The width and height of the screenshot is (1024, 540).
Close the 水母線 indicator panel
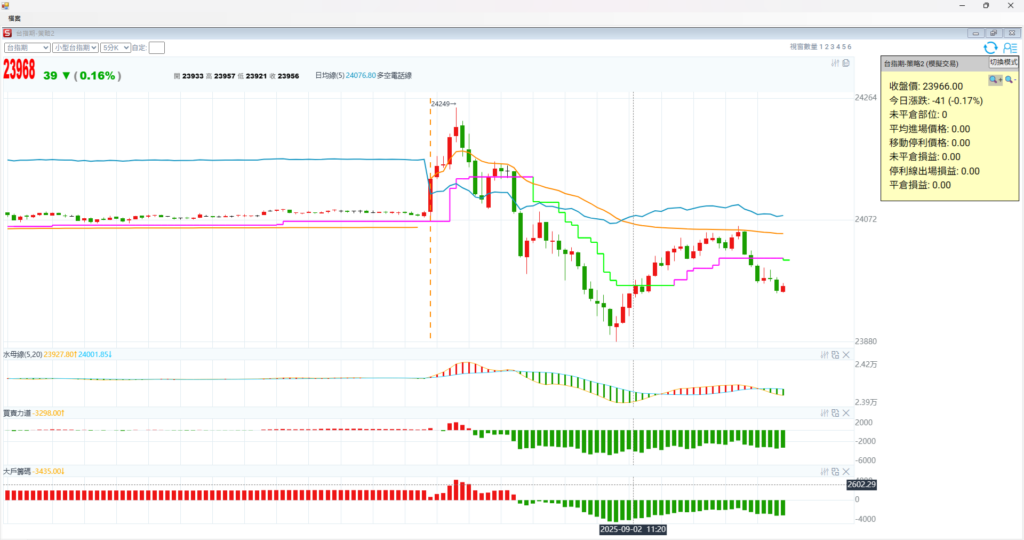point(846,355)
